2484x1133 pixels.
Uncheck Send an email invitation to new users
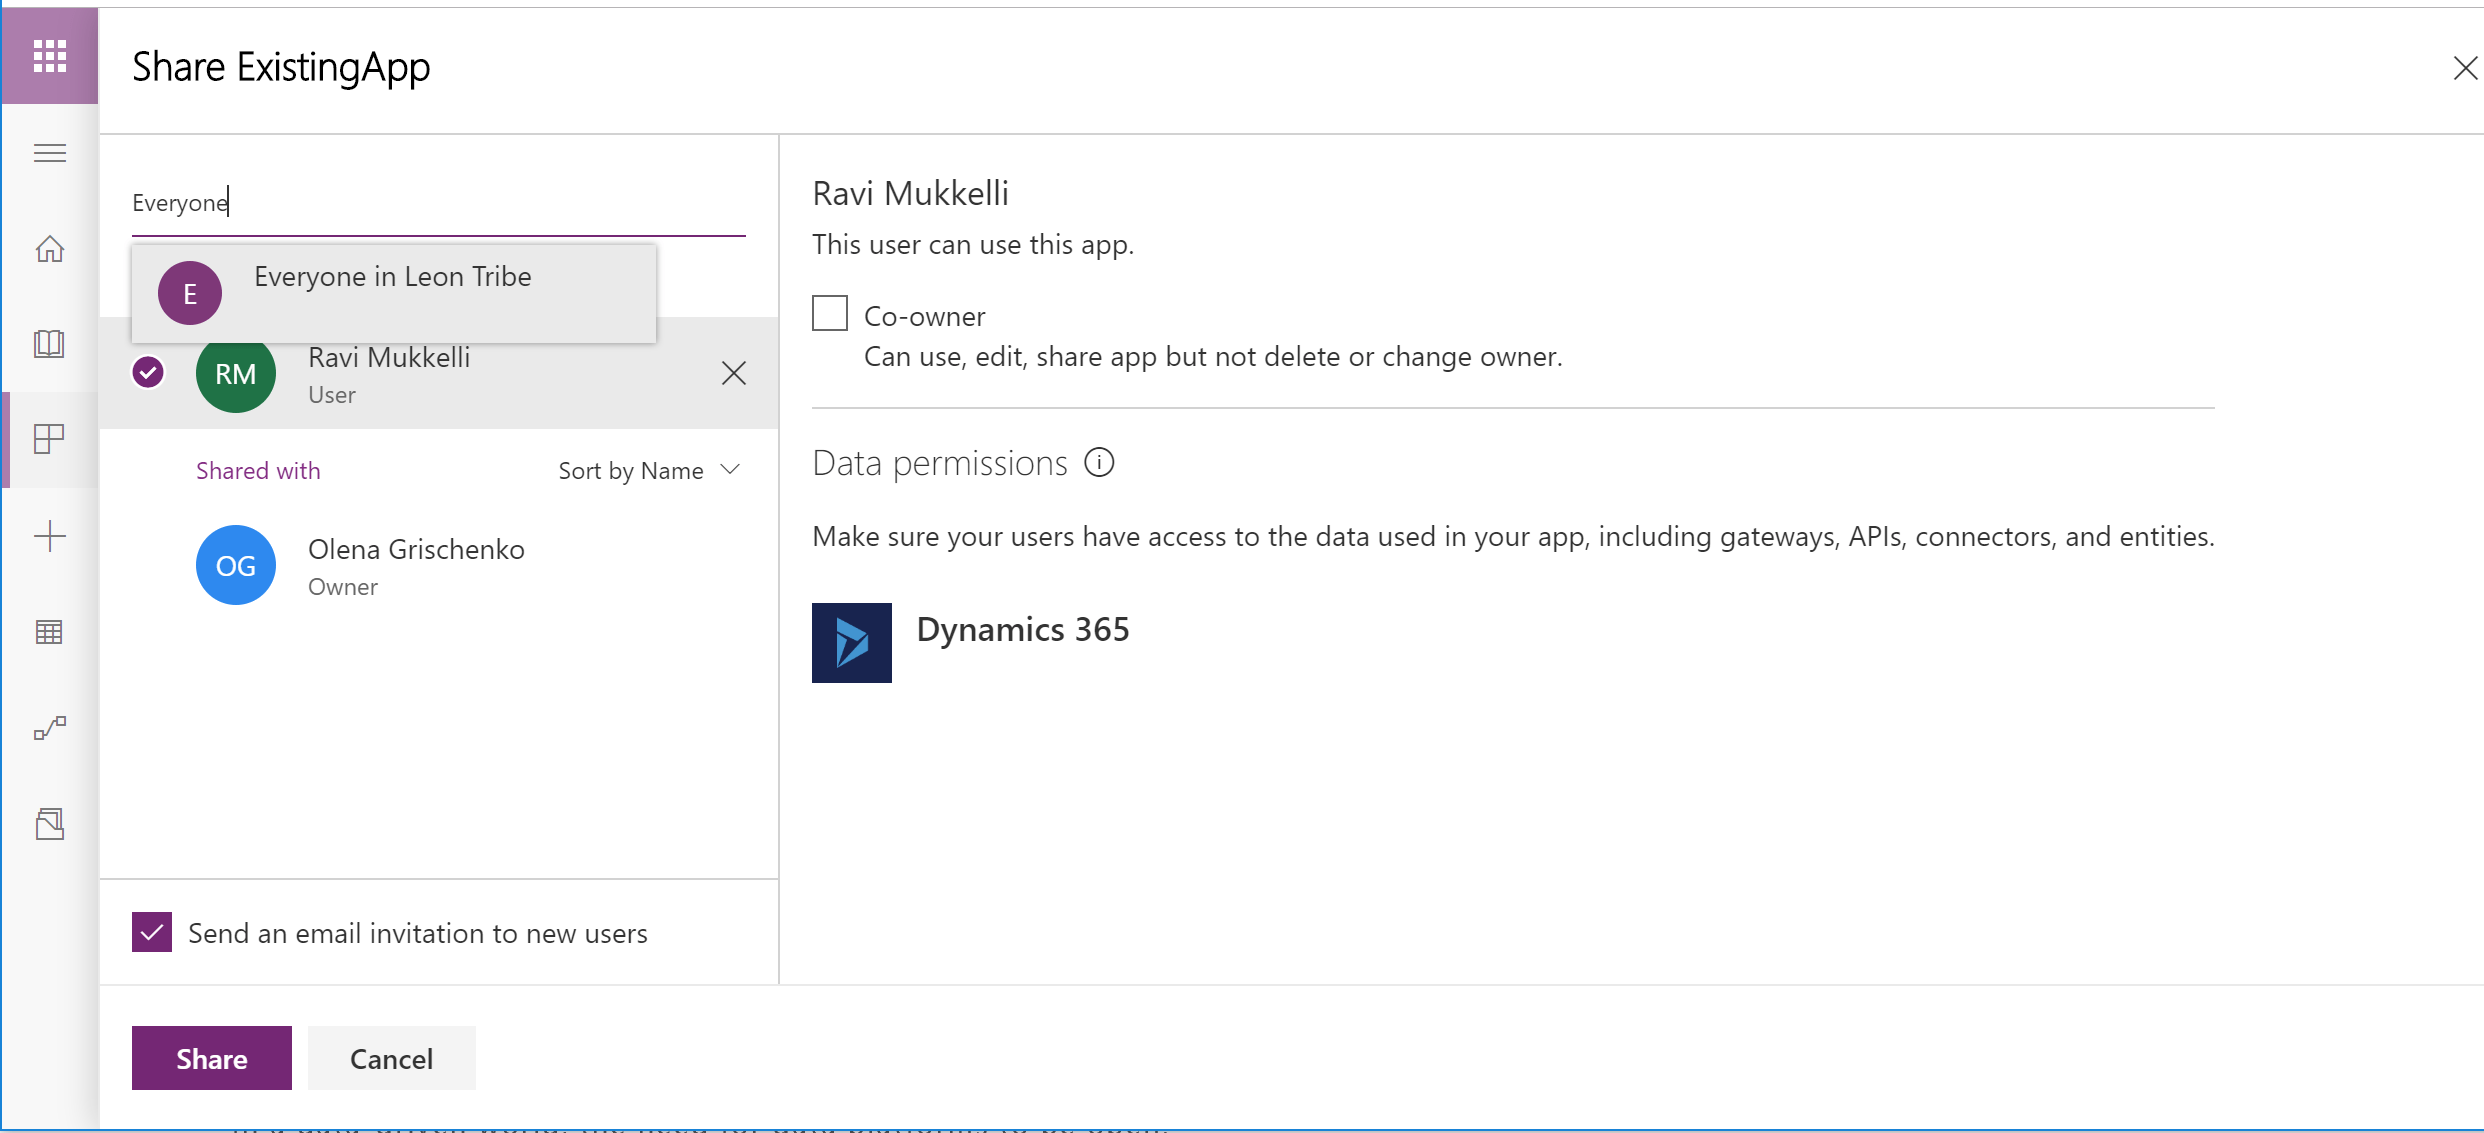151,931
